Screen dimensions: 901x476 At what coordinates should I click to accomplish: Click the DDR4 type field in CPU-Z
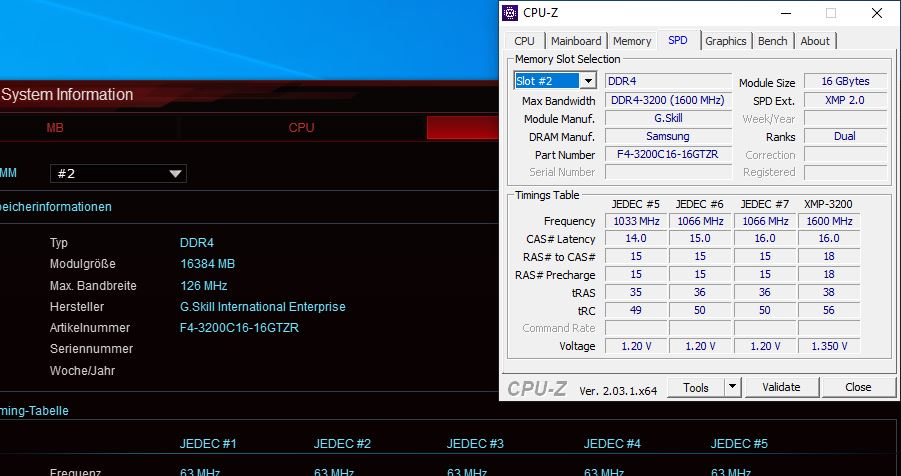tap(668, 82)
